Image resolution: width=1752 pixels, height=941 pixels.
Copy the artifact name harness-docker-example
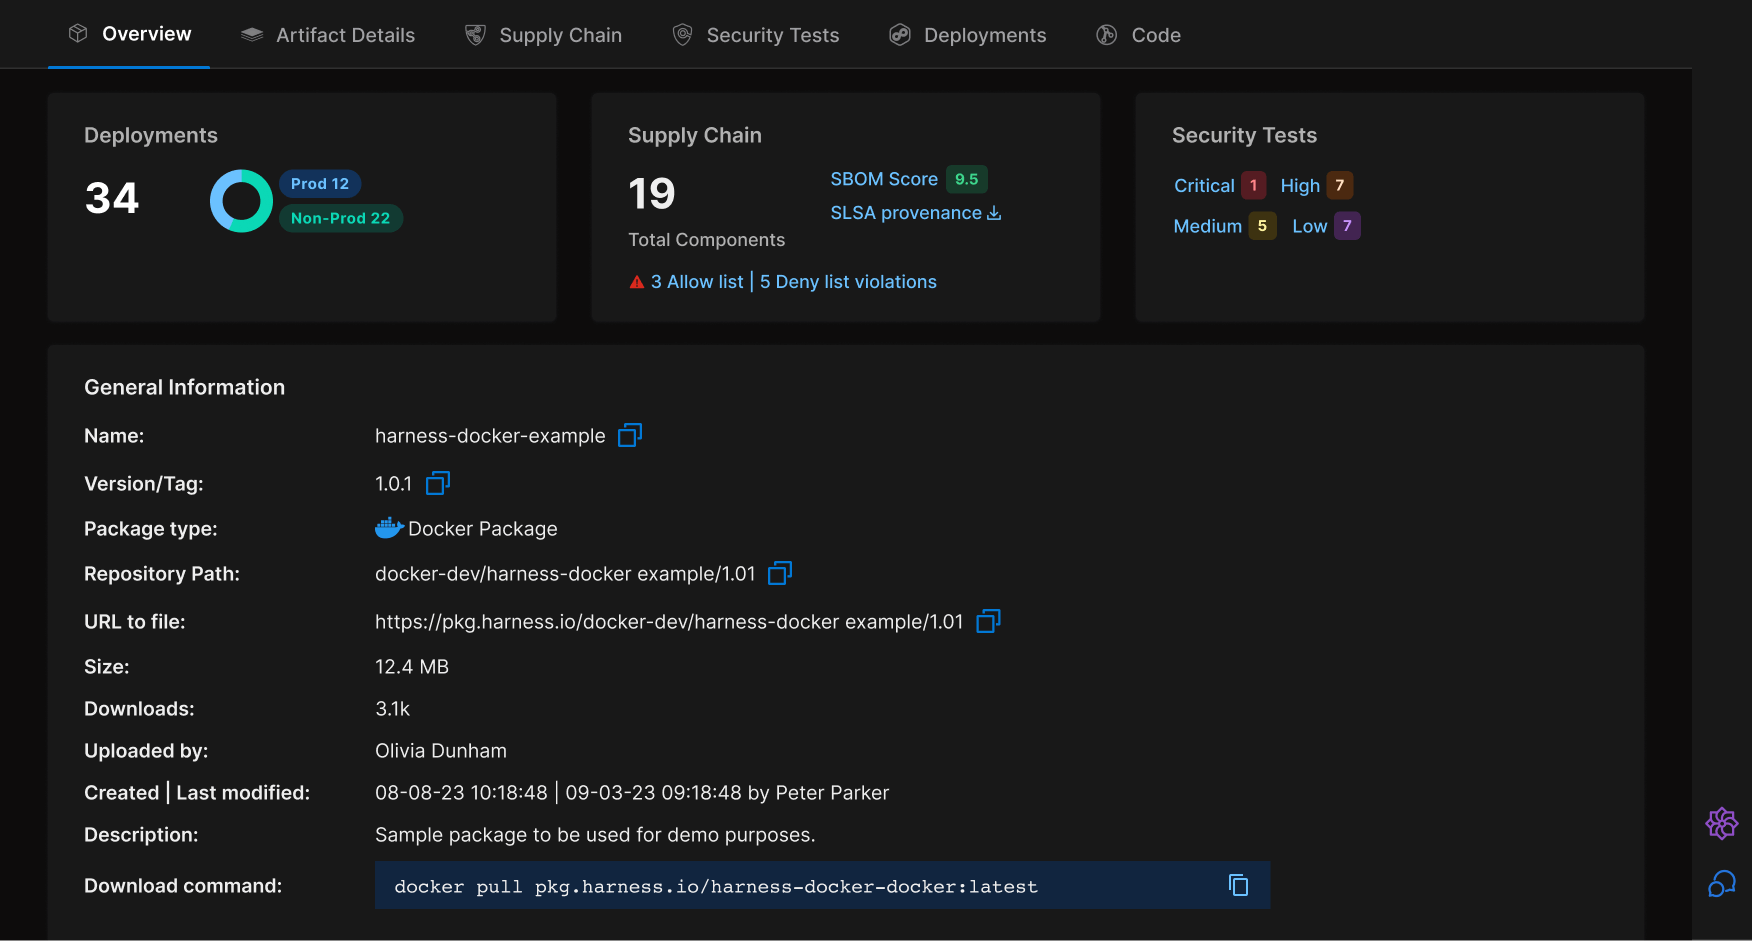(630, 435)
